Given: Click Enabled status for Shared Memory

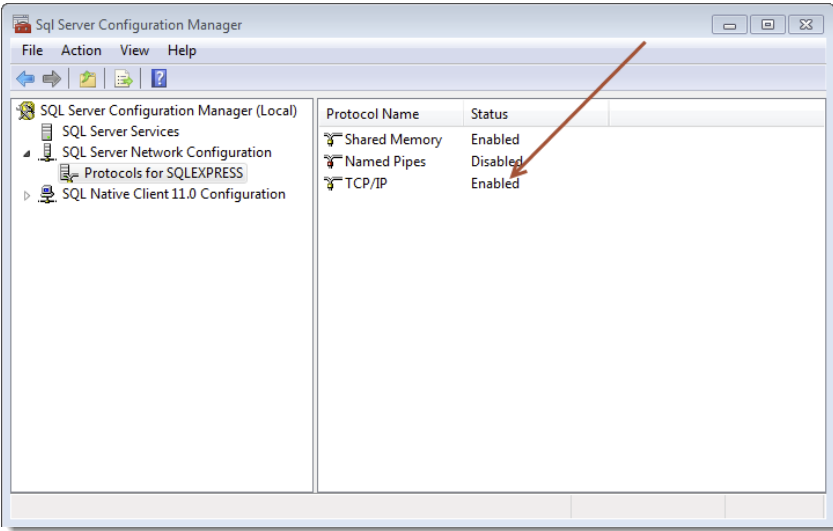Looking at the screenshot, I should coord(495,140).
